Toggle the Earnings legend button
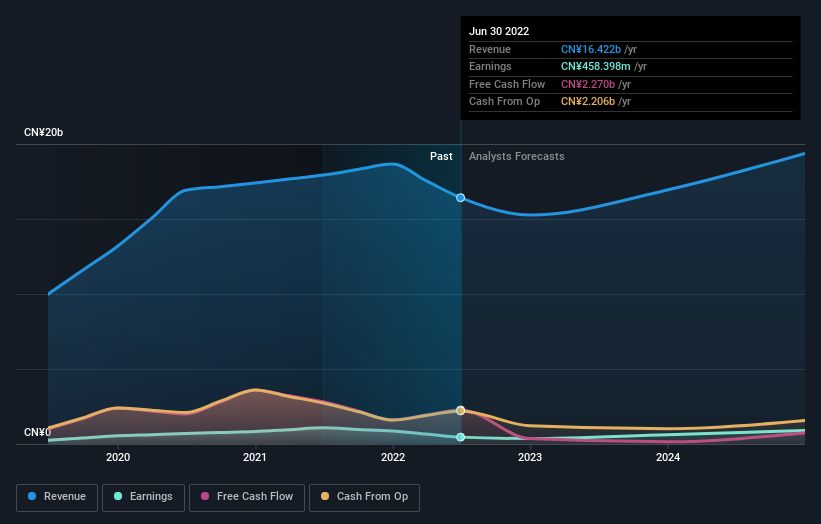 (x=143, y=497)
